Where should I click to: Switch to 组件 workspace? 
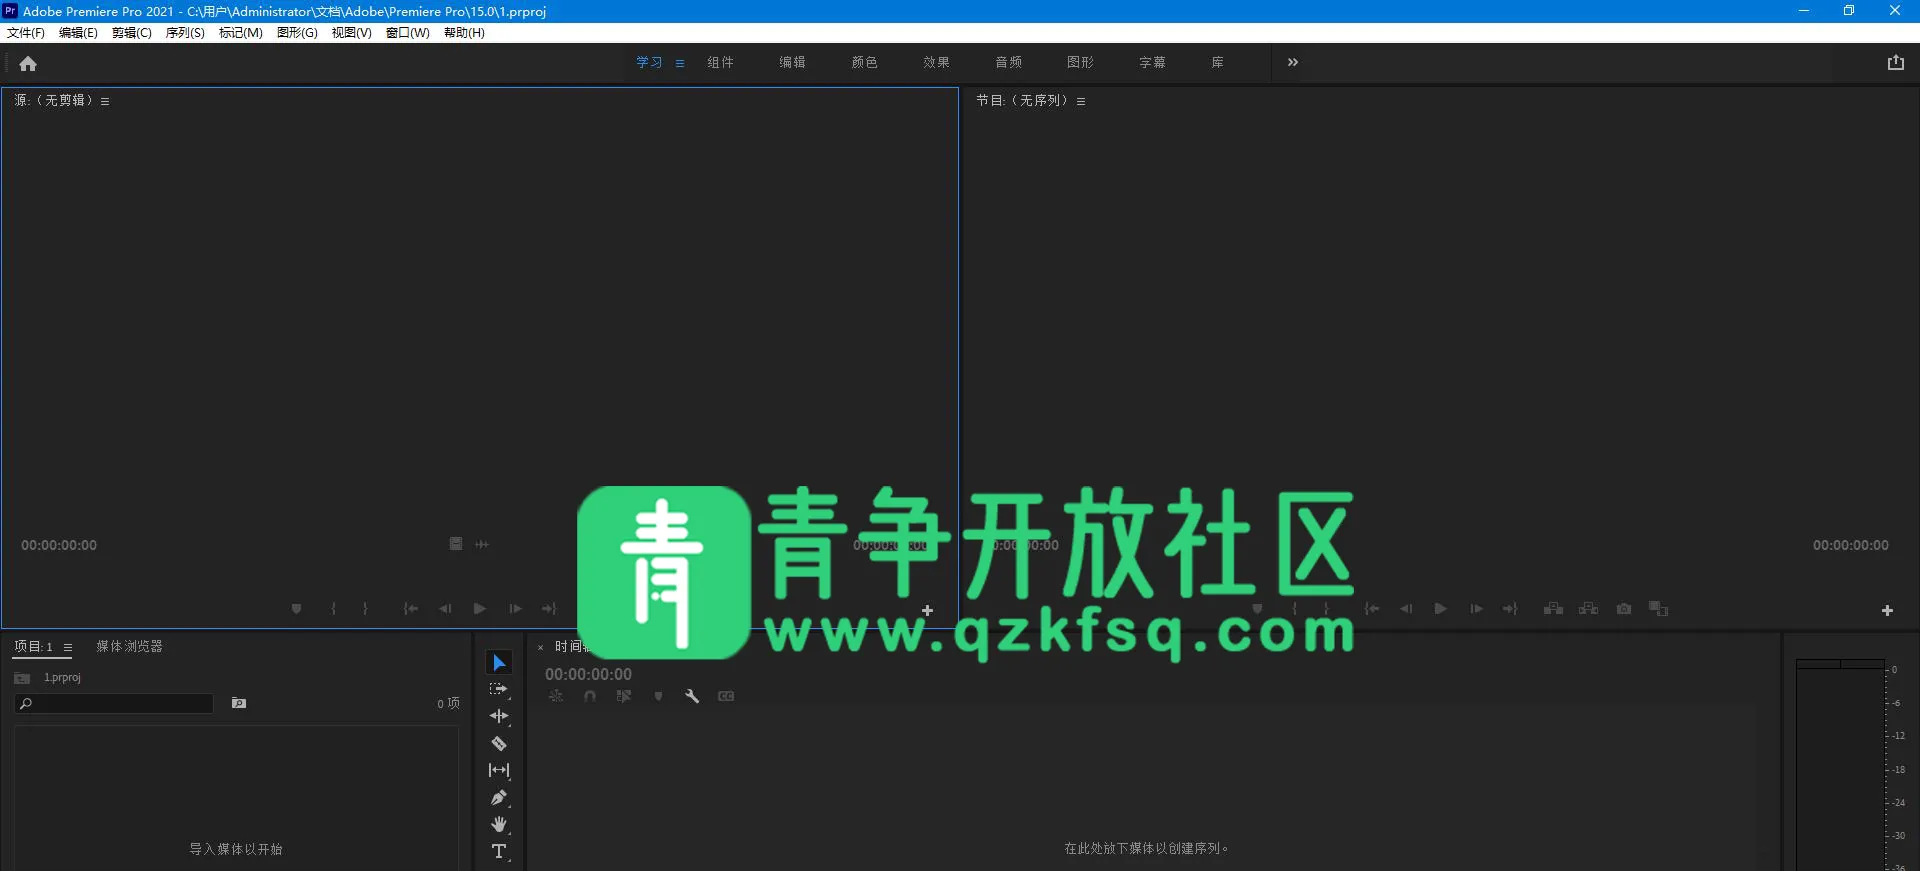pos(721,62)
